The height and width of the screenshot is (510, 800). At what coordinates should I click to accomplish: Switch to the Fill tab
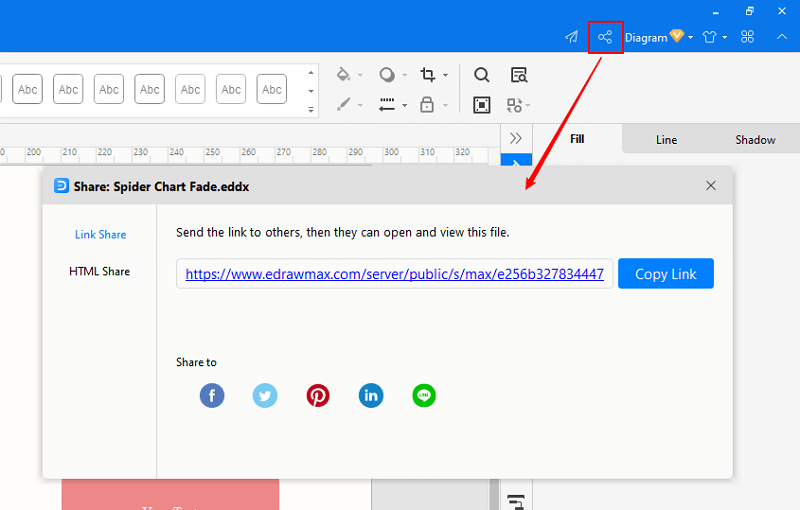[577, 139]
